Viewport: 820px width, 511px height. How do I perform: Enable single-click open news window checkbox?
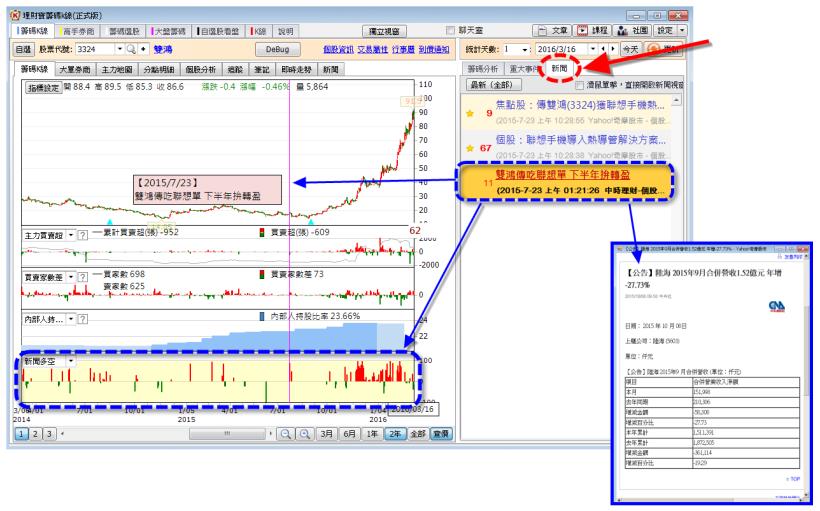[579, 85]
